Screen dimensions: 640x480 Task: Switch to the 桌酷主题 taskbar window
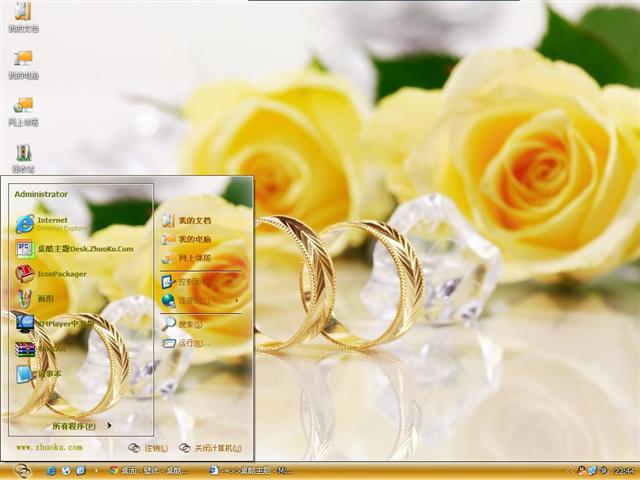coord(250,471)
